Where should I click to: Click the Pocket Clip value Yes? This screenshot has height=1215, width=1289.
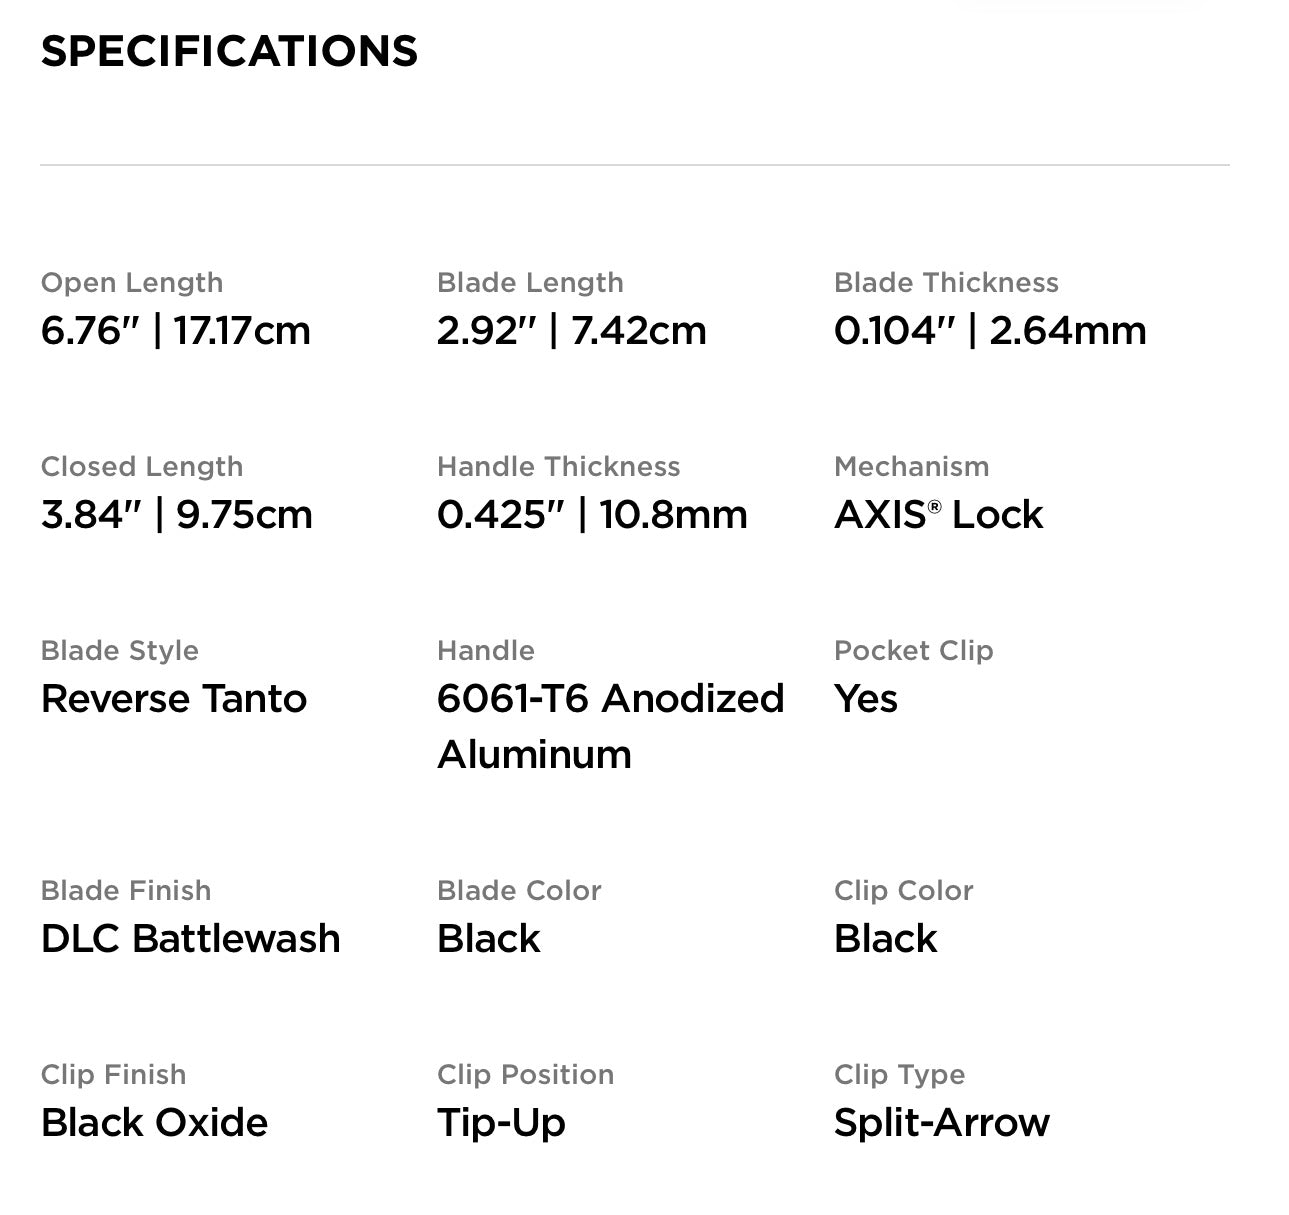(866, 699)
